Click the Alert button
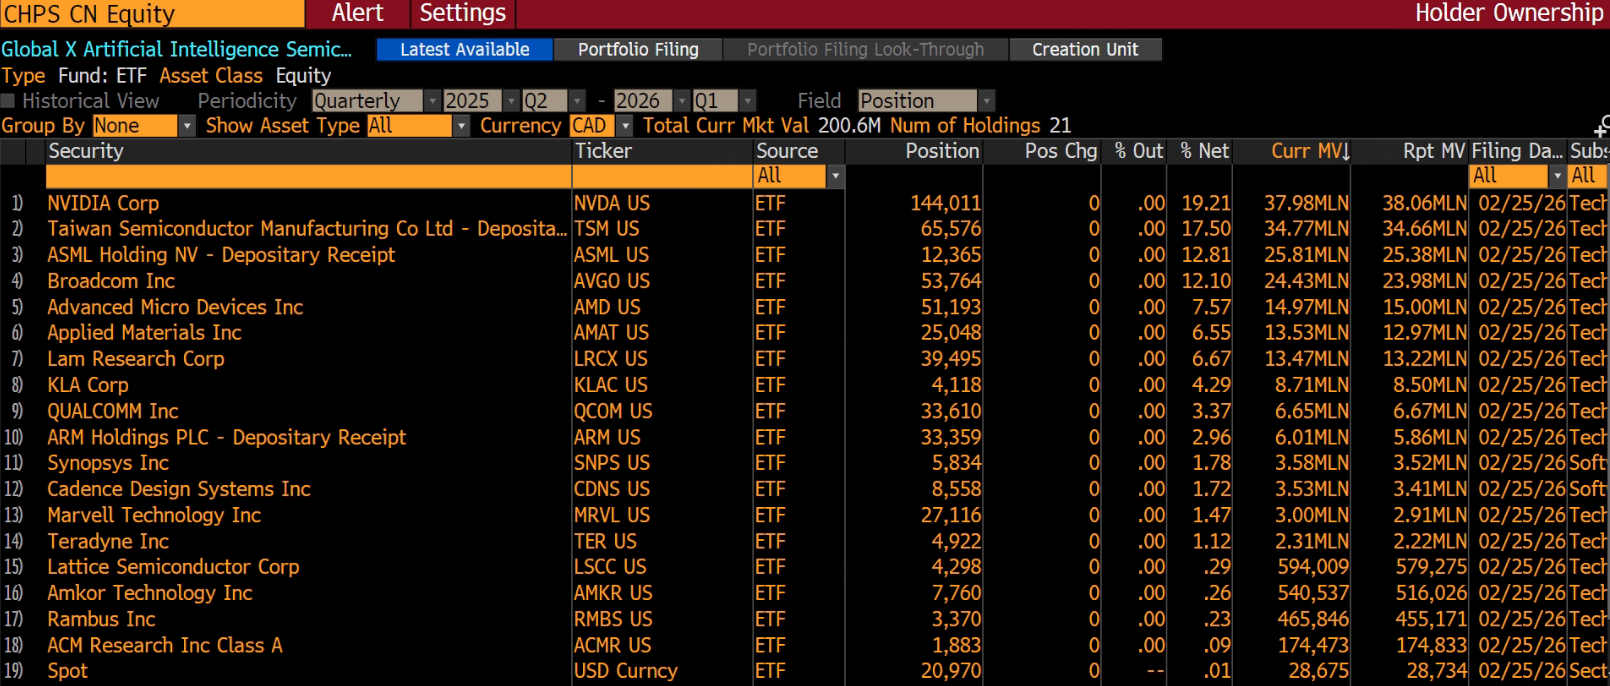Image resolution: width=1610 pixels, height=686 pixels. pyautogui.click(x=357, y=13)
